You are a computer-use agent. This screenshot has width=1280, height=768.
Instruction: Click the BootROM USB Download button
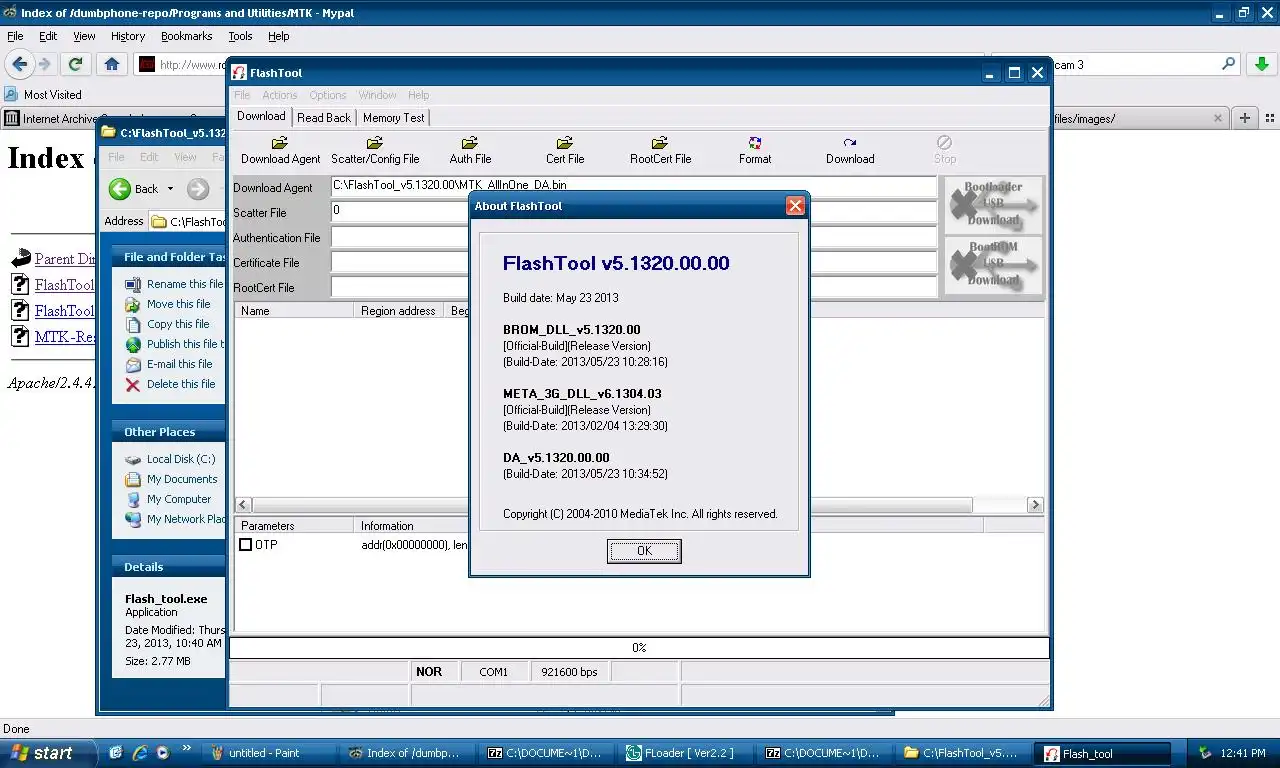click(x=993, y=265)
